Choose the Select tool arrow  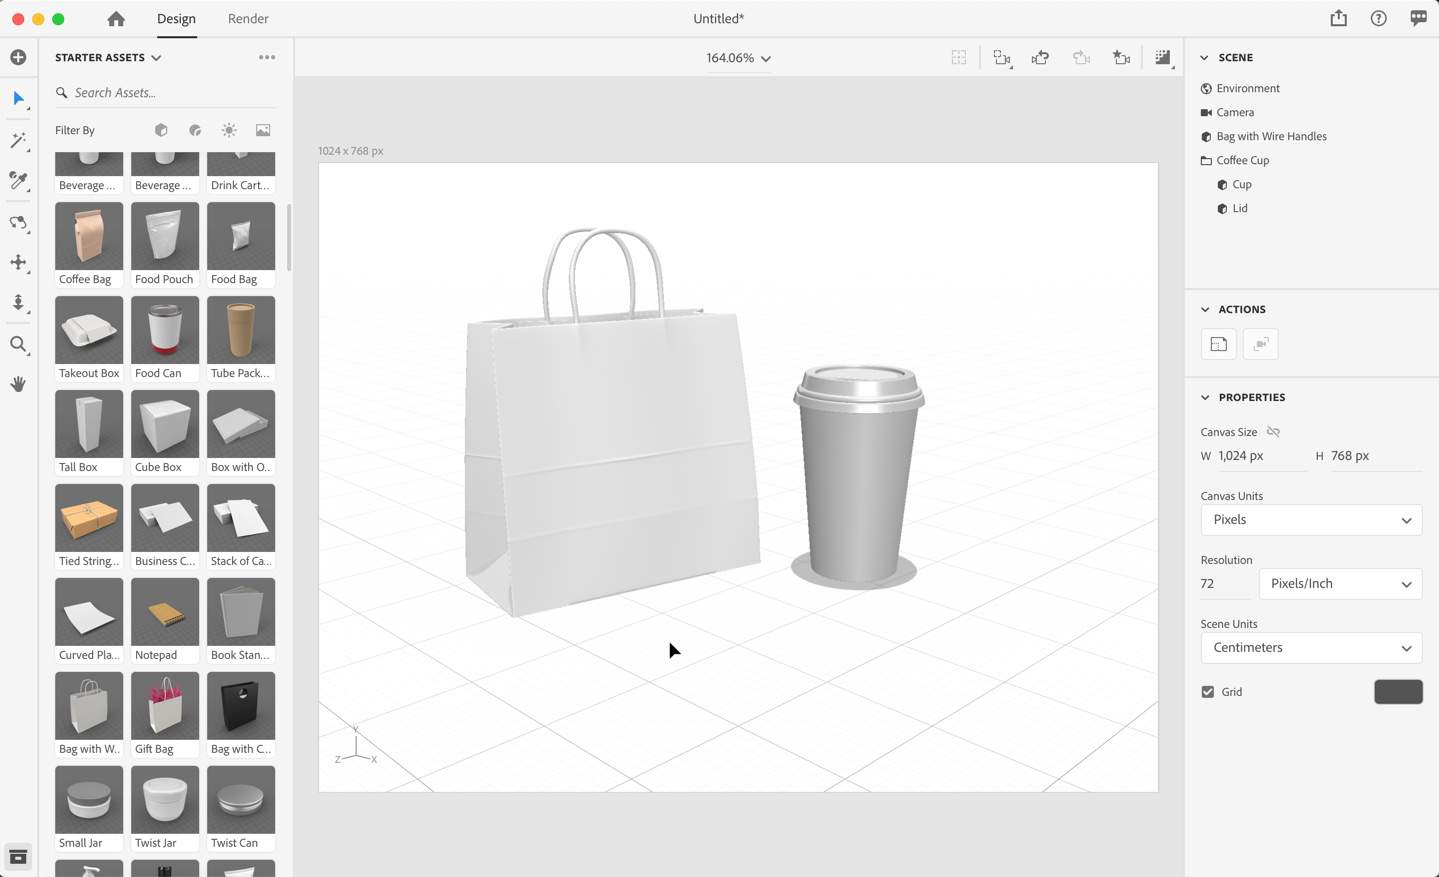click(18, 98)
